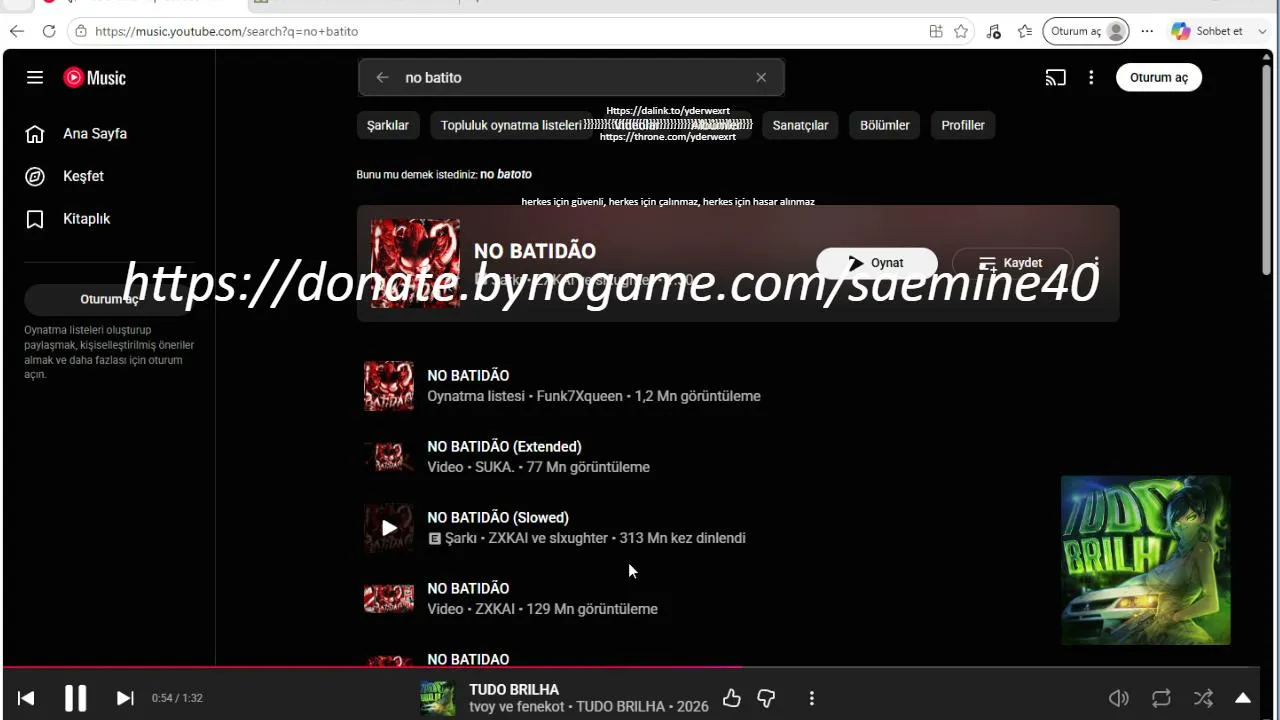1280x720 pixels.
Task: Click the "no batoto" search suggestion
Action: pos(506,174)
